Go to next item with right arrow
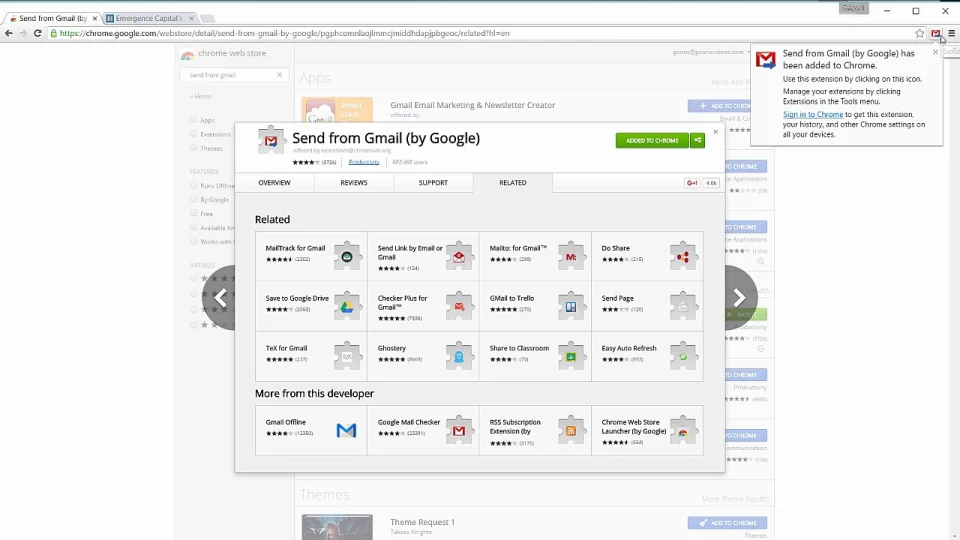The width and height of the screenshot is (960, 540). click(x=738, y=297)
